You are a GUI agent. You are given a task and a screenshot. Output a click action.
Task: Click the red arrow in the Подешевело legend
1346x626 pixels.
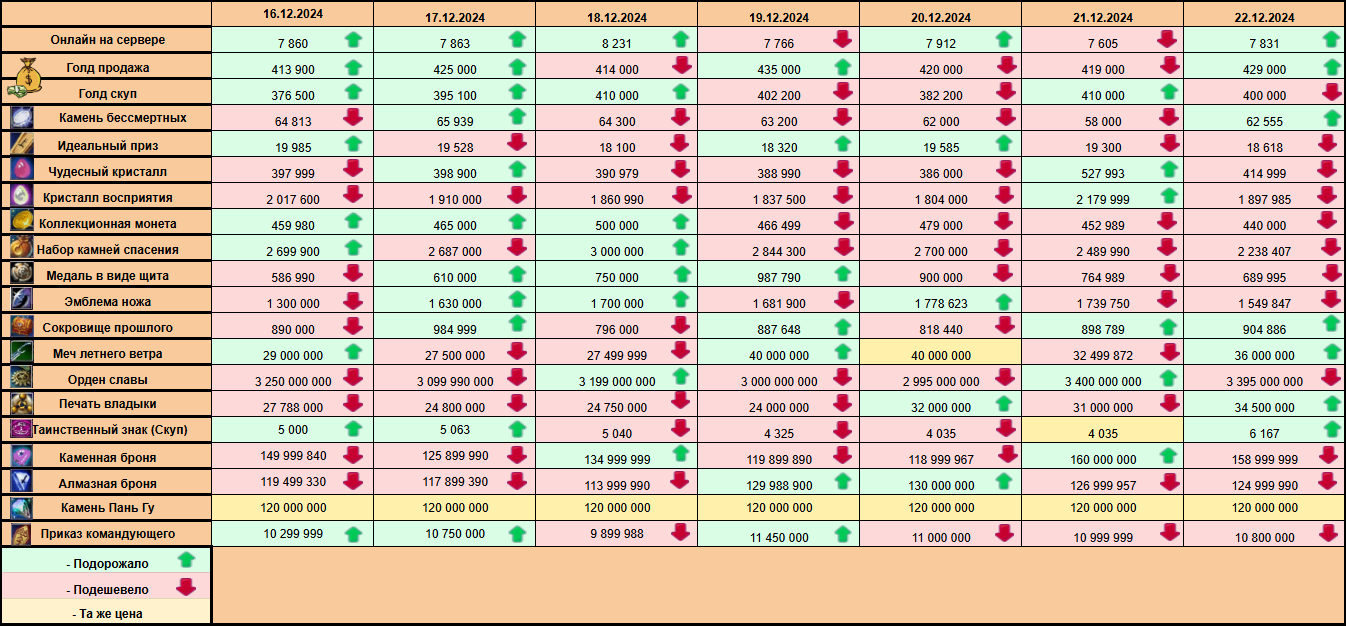(x=186, y=587)
